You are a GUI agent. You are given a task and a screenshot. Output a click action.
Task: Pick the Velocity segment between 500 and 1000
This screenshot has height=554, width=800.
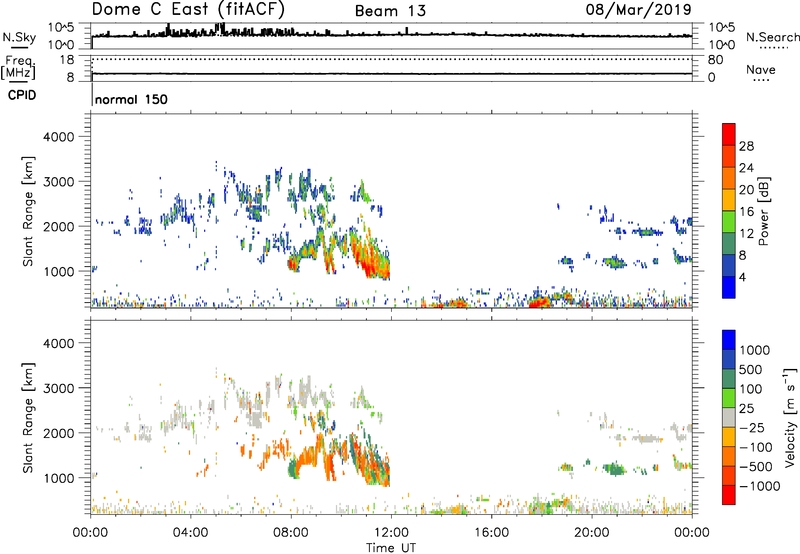(x=729, y=359)
